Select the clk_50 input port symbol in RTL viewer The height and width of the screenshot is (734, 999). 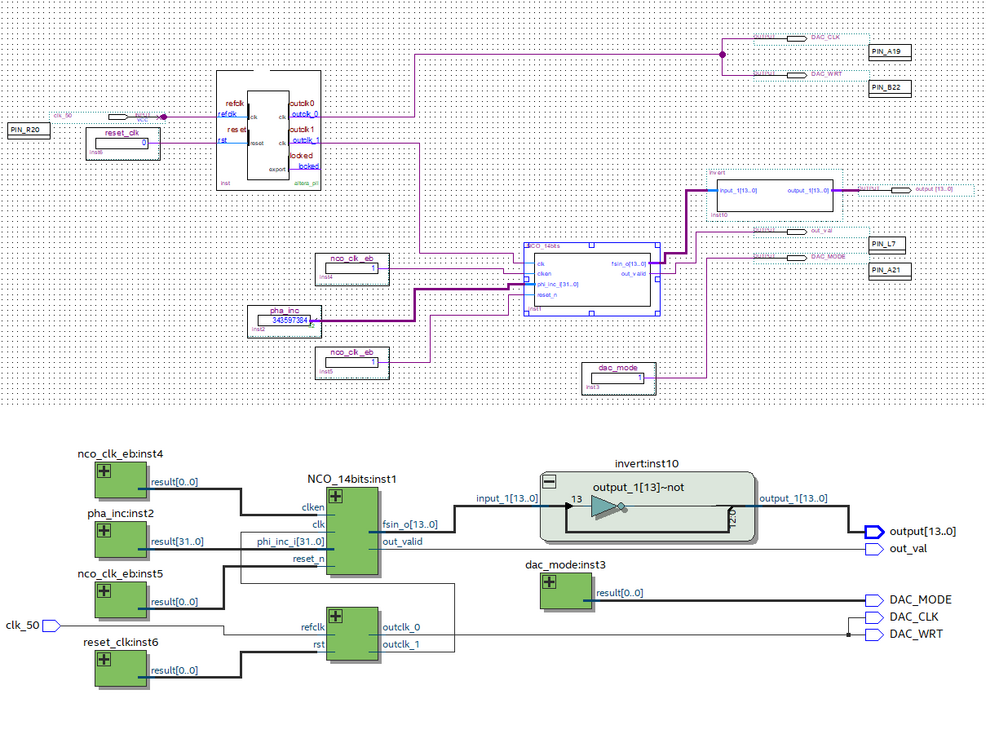point(52,626)
